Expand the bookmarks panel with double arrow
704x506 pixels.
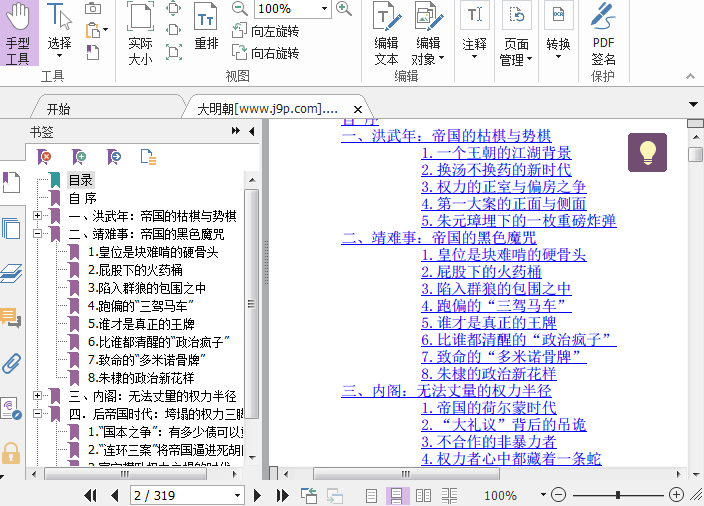pyautogui.click(x=236, y=131)
